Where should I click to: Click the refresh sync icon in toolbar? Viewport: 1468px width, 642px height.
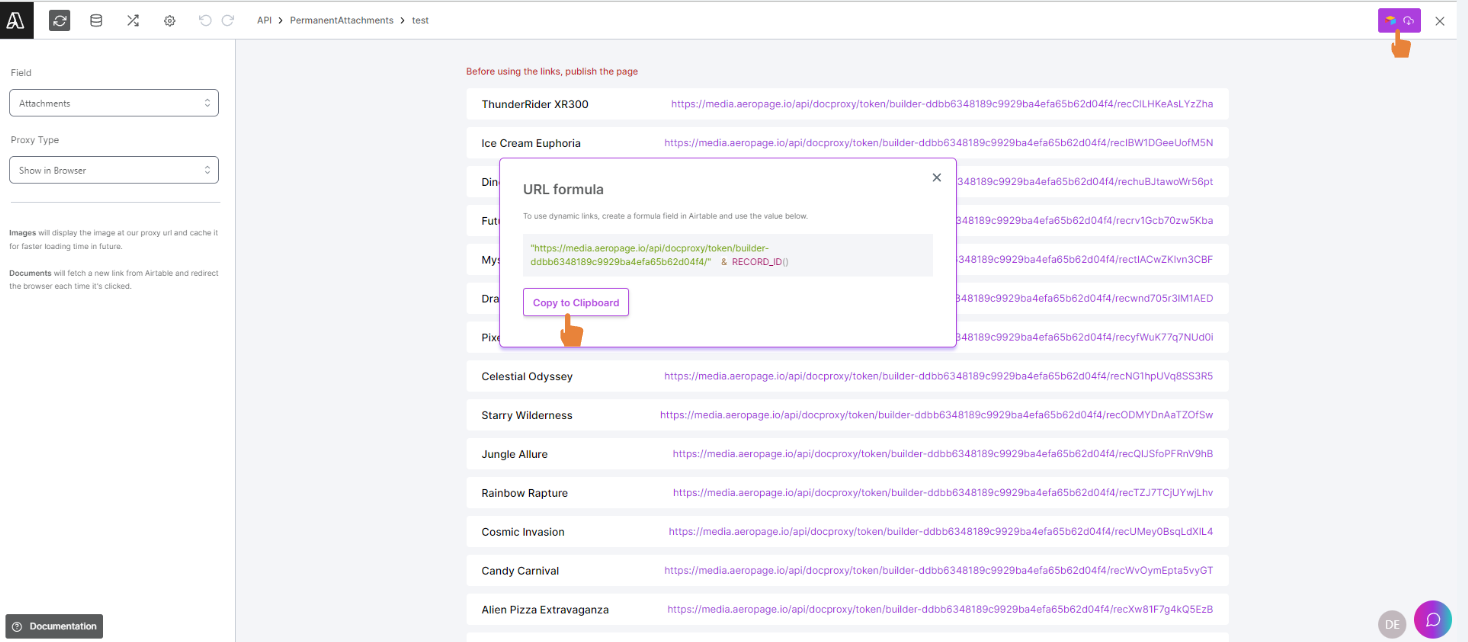coord(60,20)
